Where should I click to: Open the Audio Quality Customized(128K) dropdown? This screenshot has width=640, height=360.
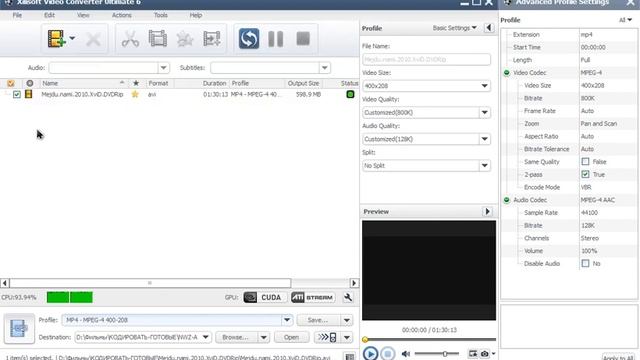click(484, 139)
